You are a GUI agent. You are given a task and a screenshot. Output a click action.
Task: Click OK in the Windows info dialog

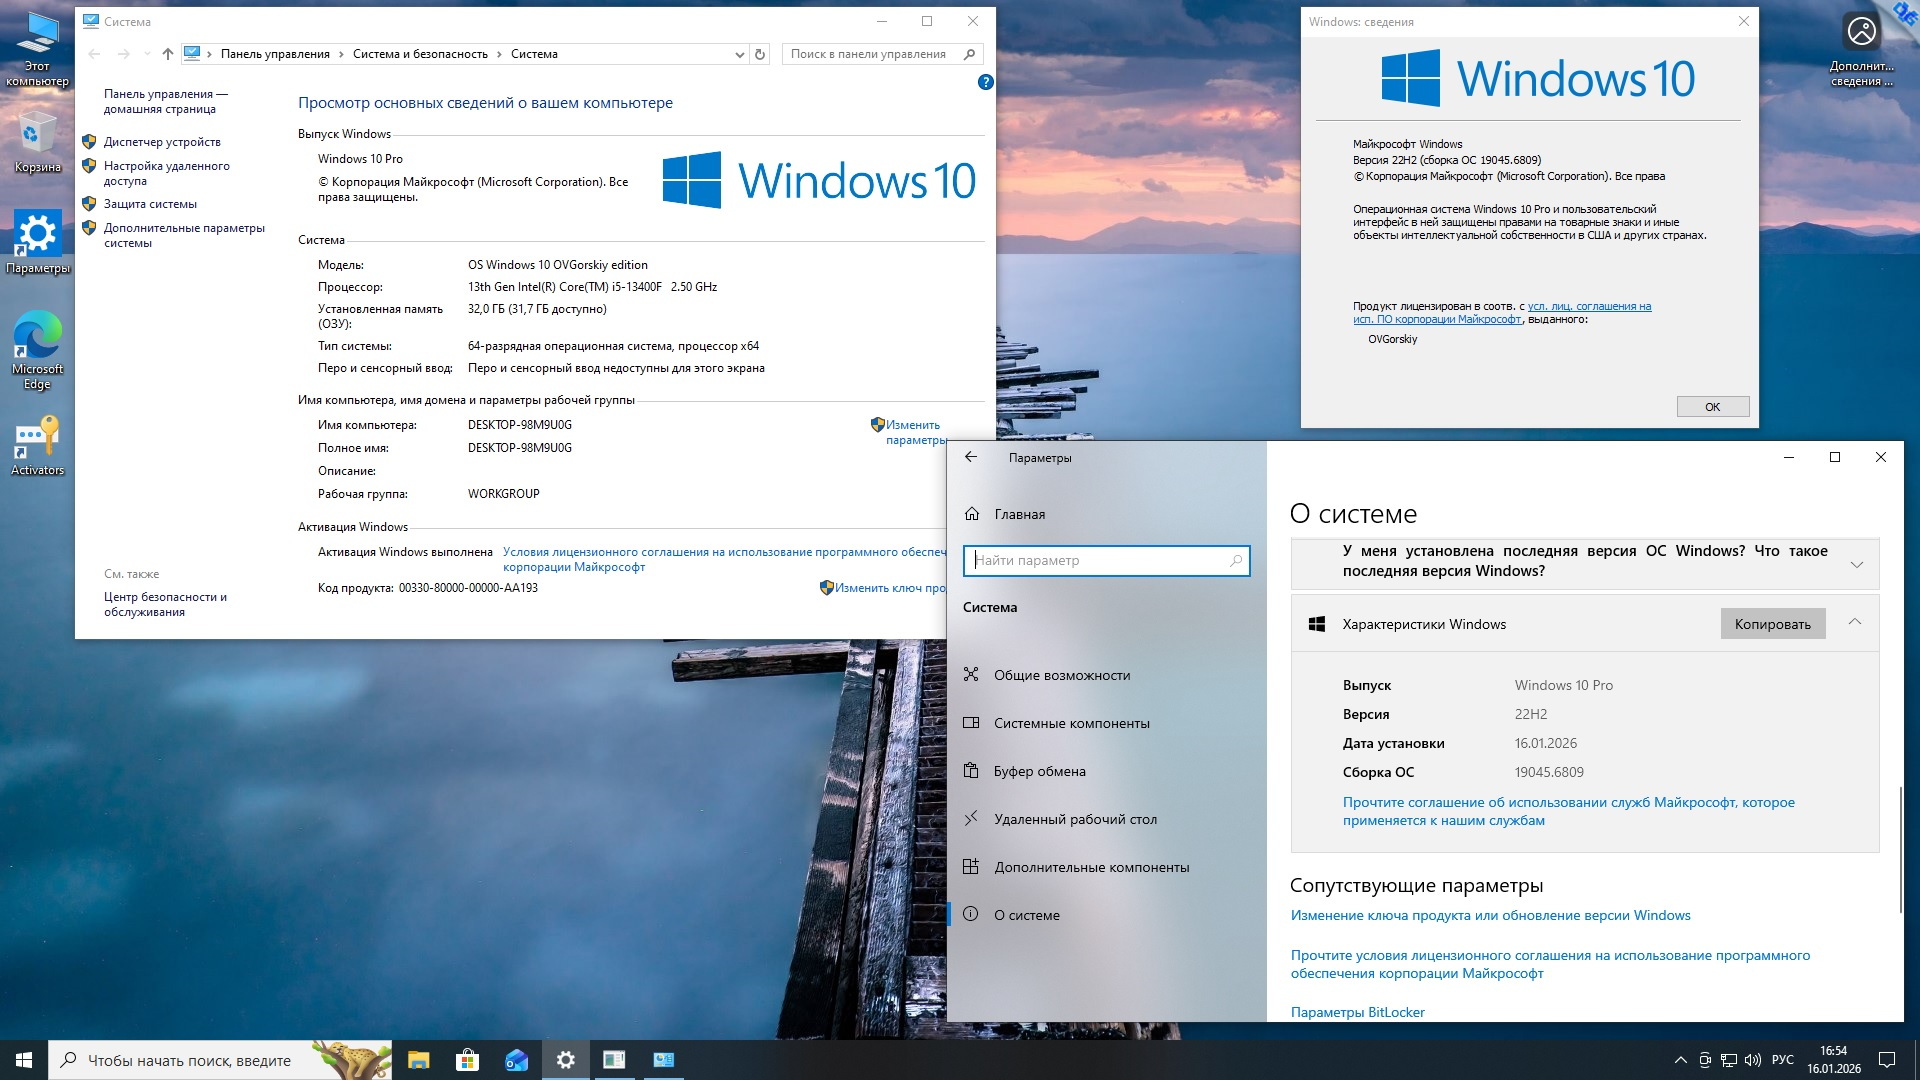pyautogui.click(x=1712, y=407)
